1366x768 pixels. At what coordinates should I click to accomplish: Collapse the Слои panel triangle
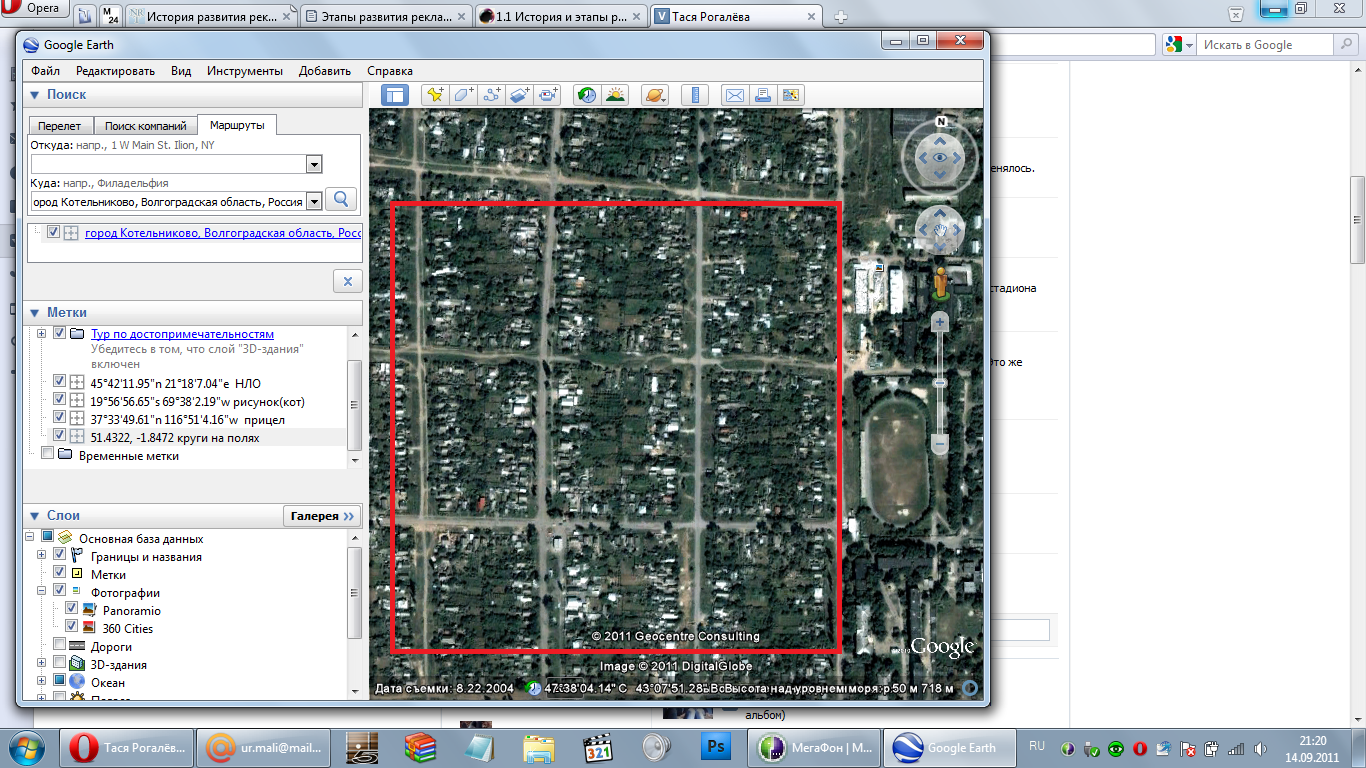[34, 516]
